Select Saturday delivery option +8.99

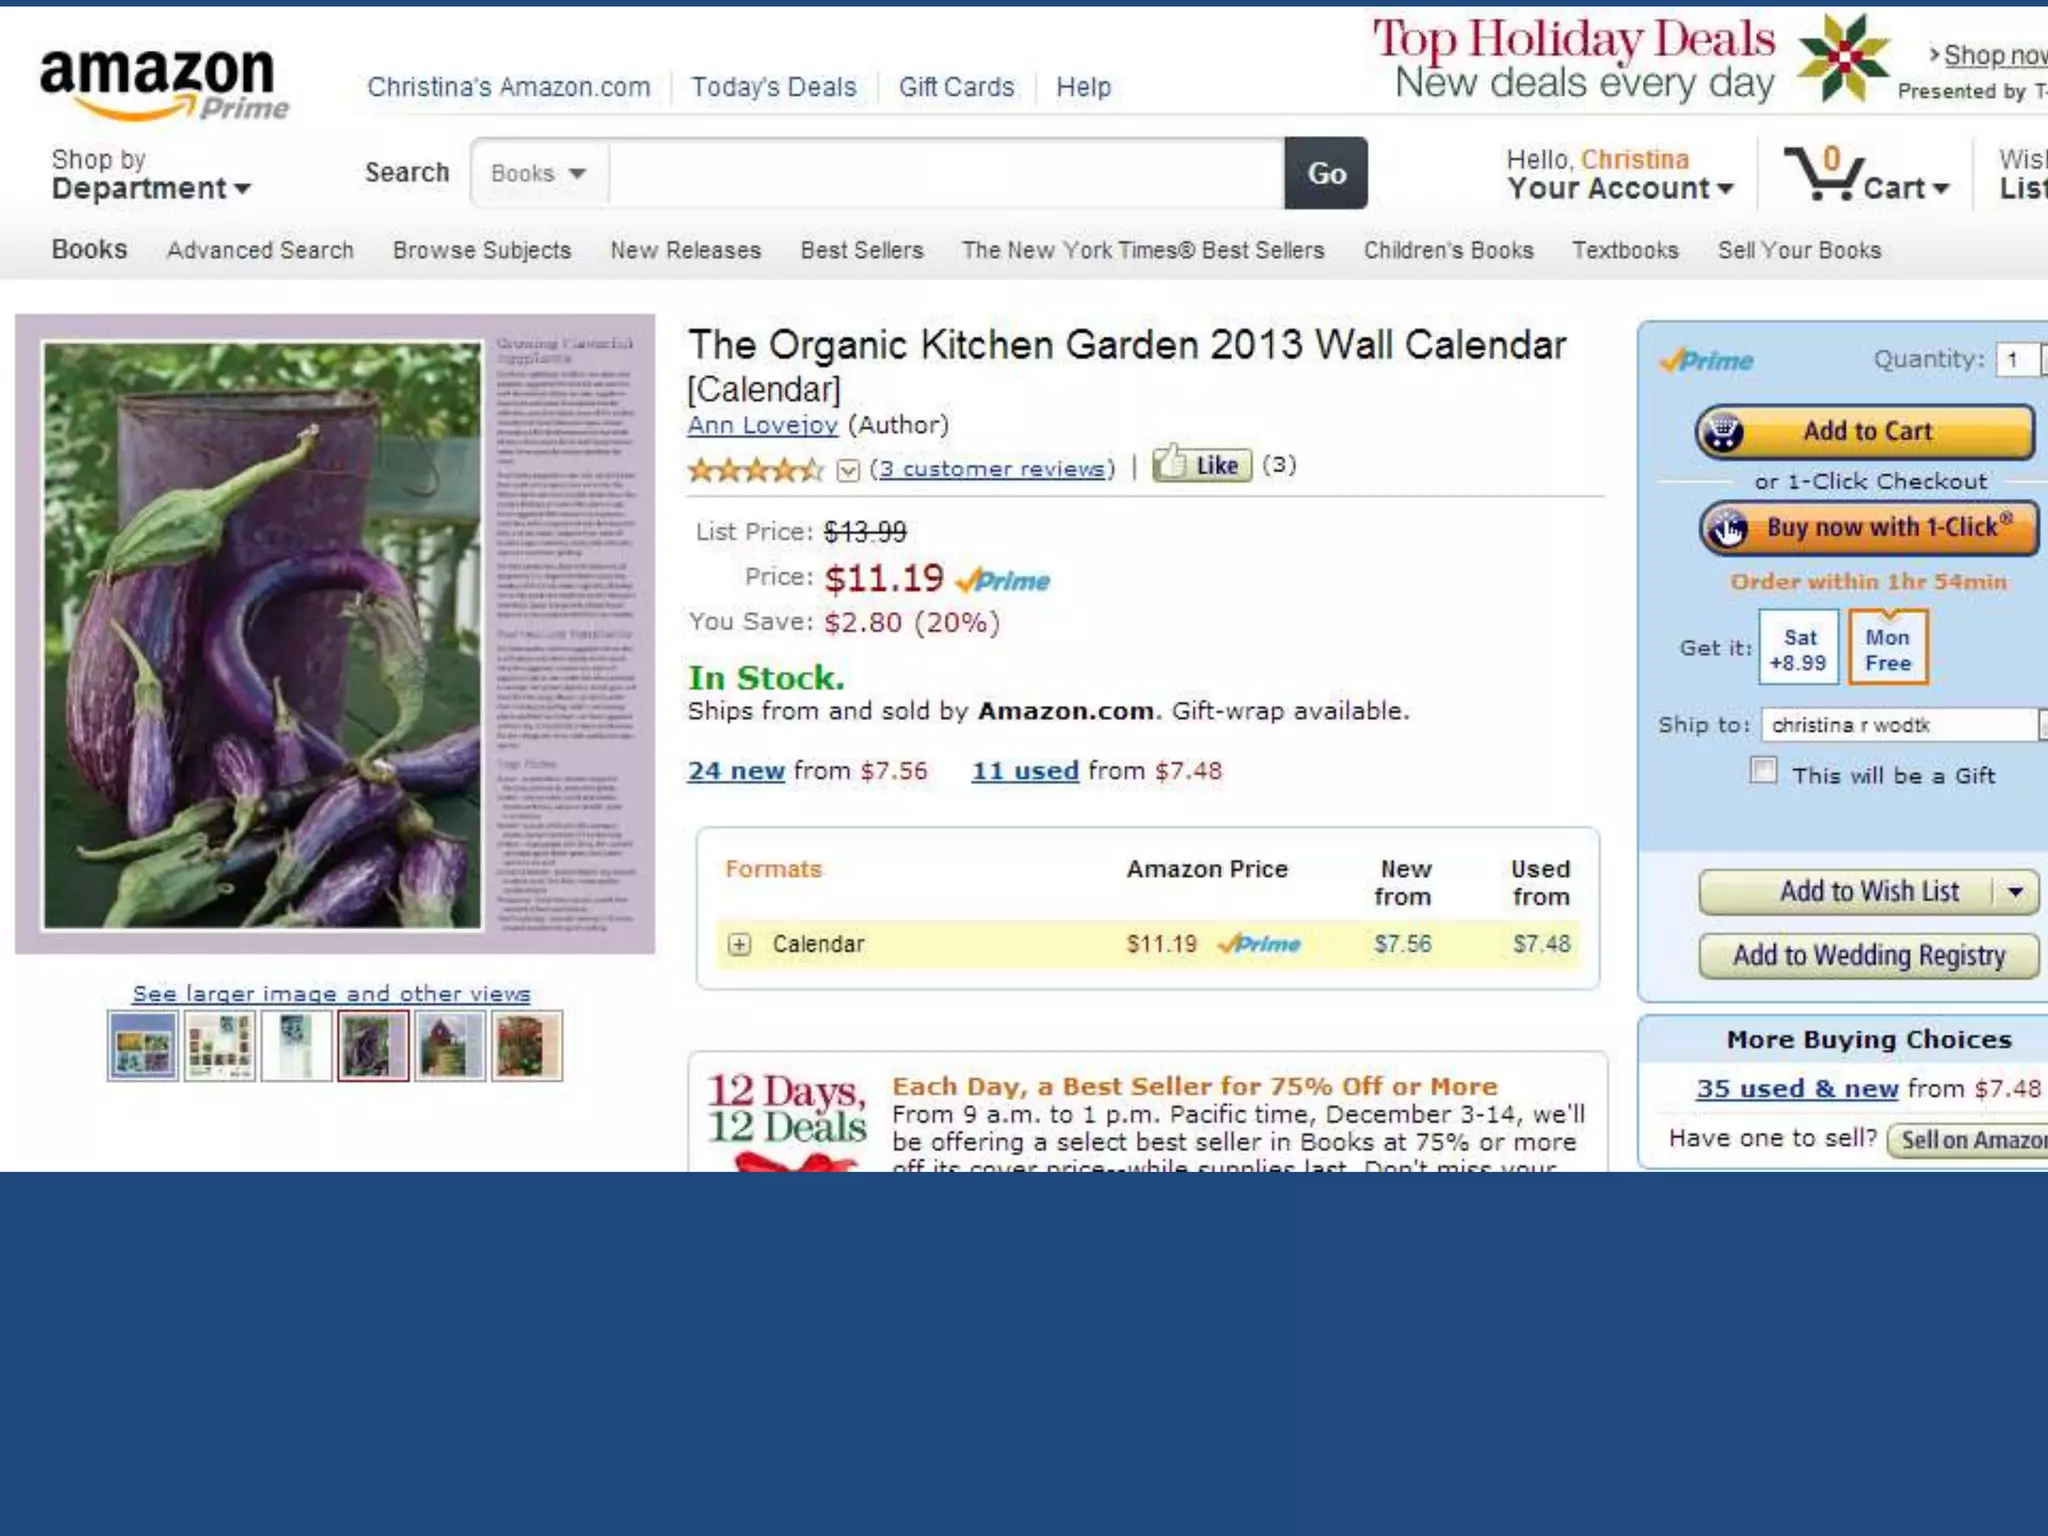coord(1798,648)
